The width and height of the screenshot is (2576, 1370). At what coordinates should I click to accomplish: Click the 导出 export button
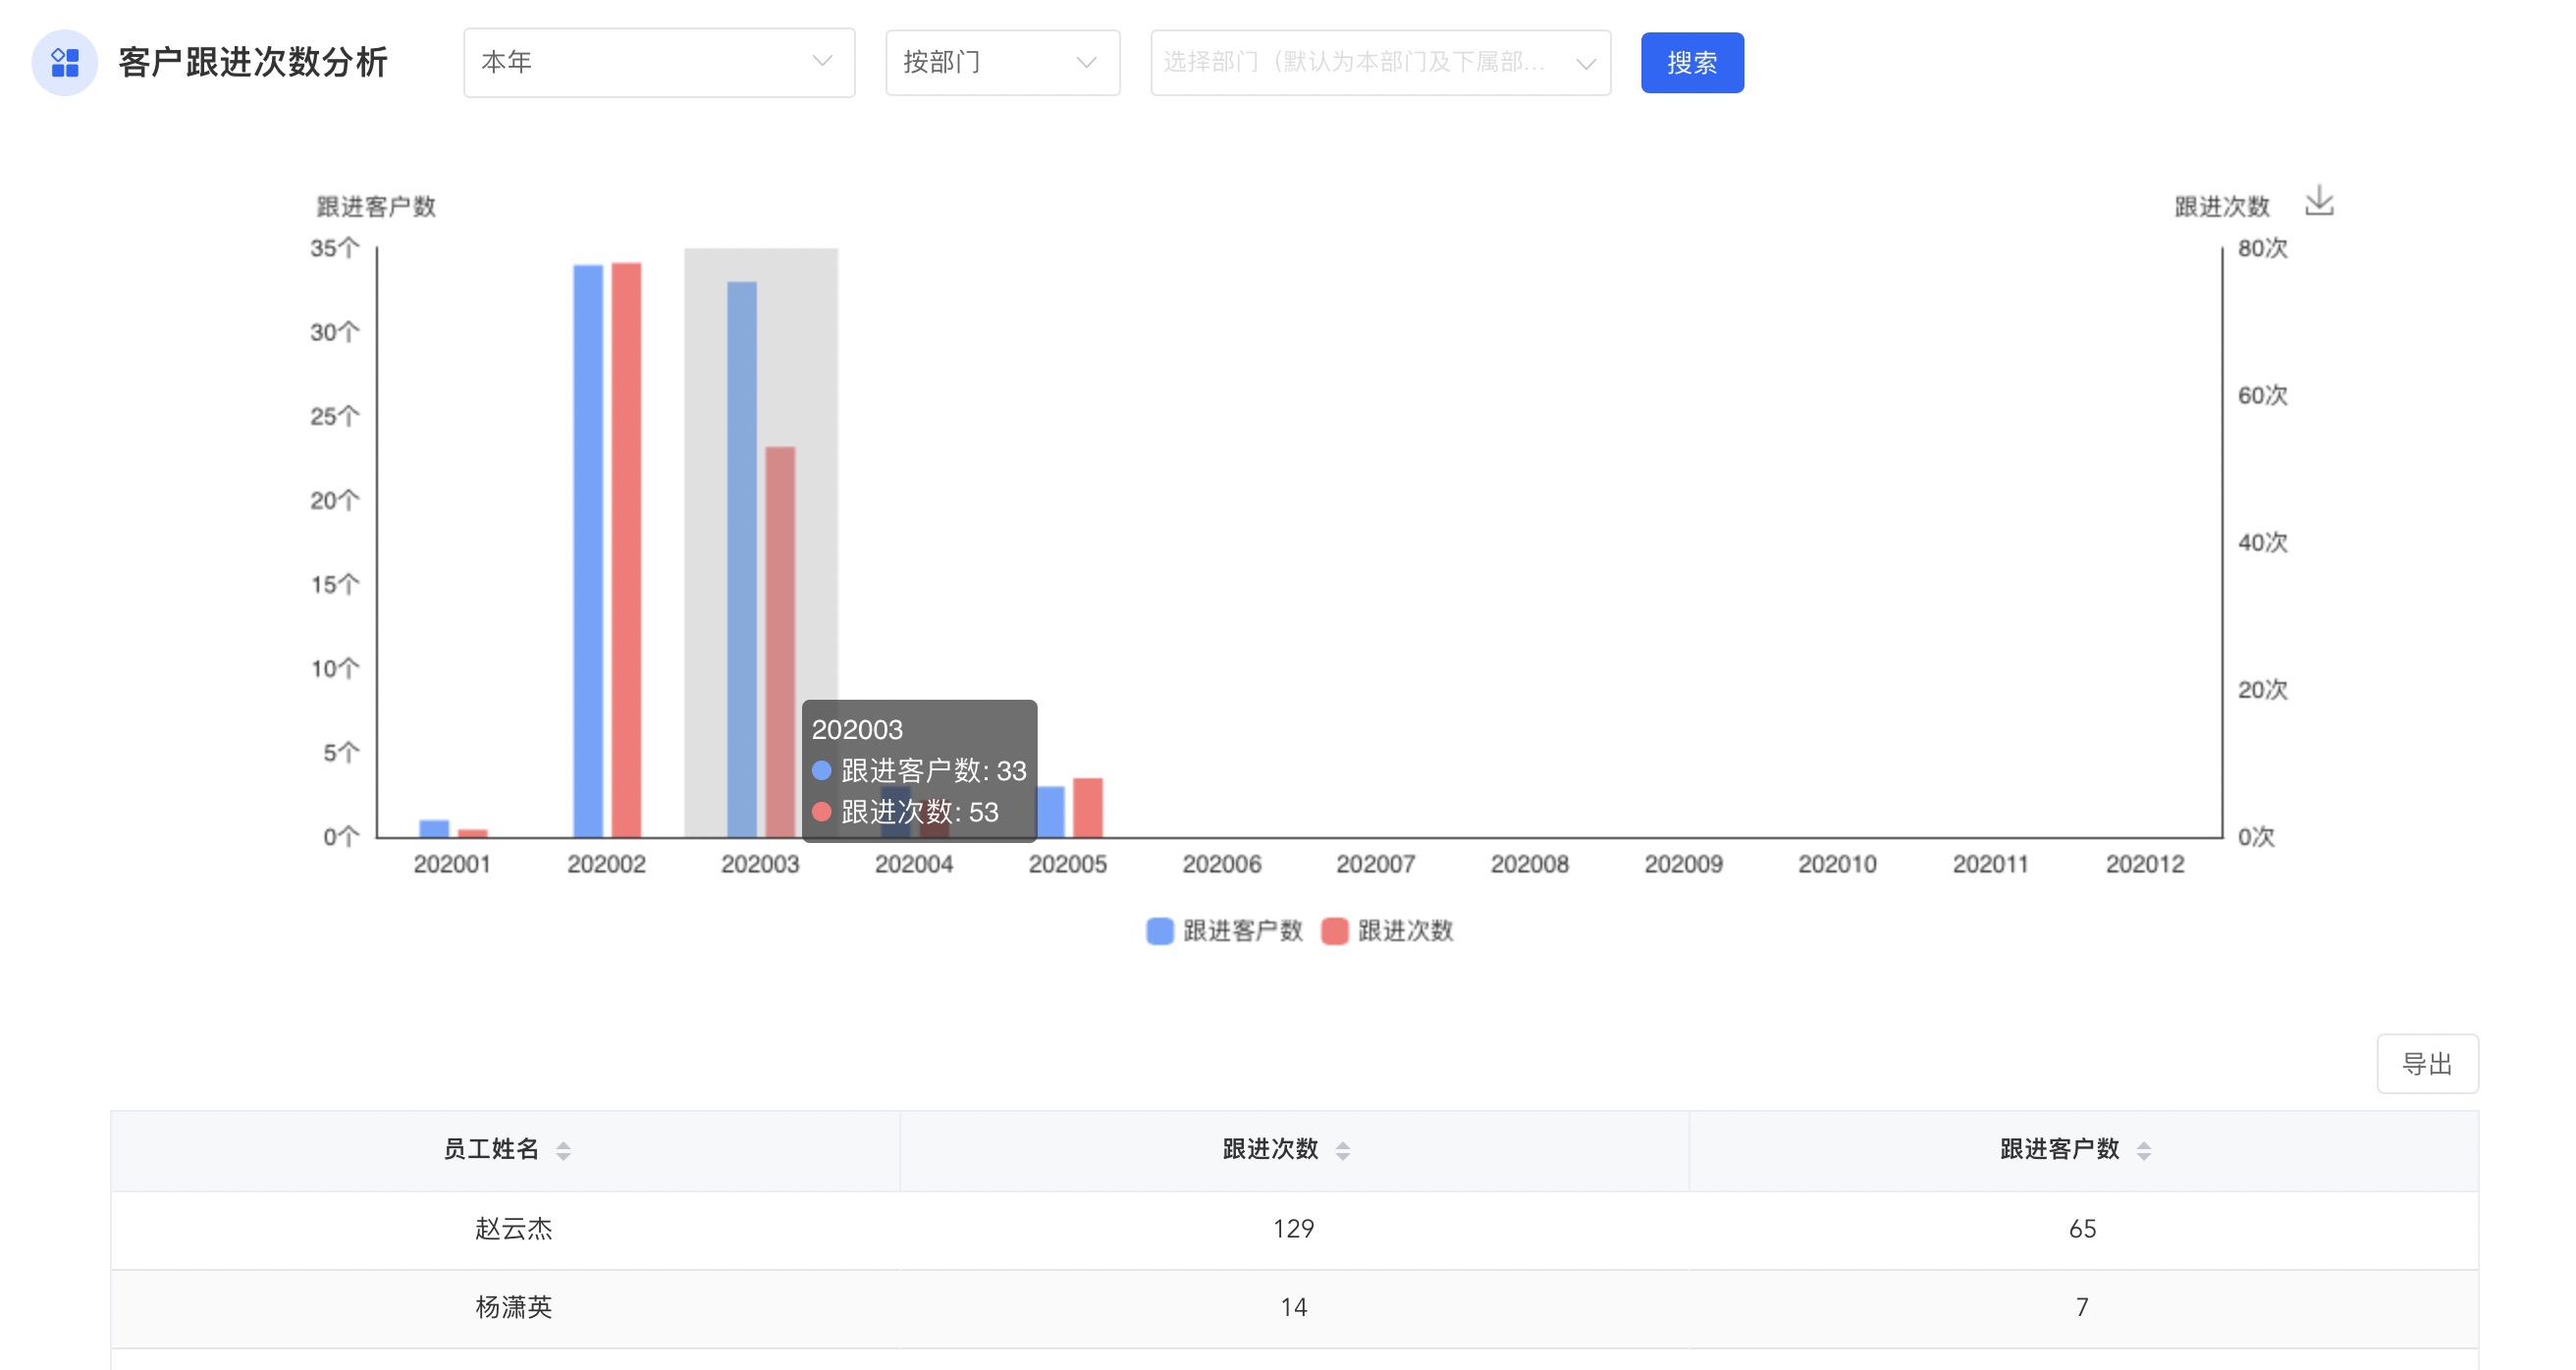2427,1064
